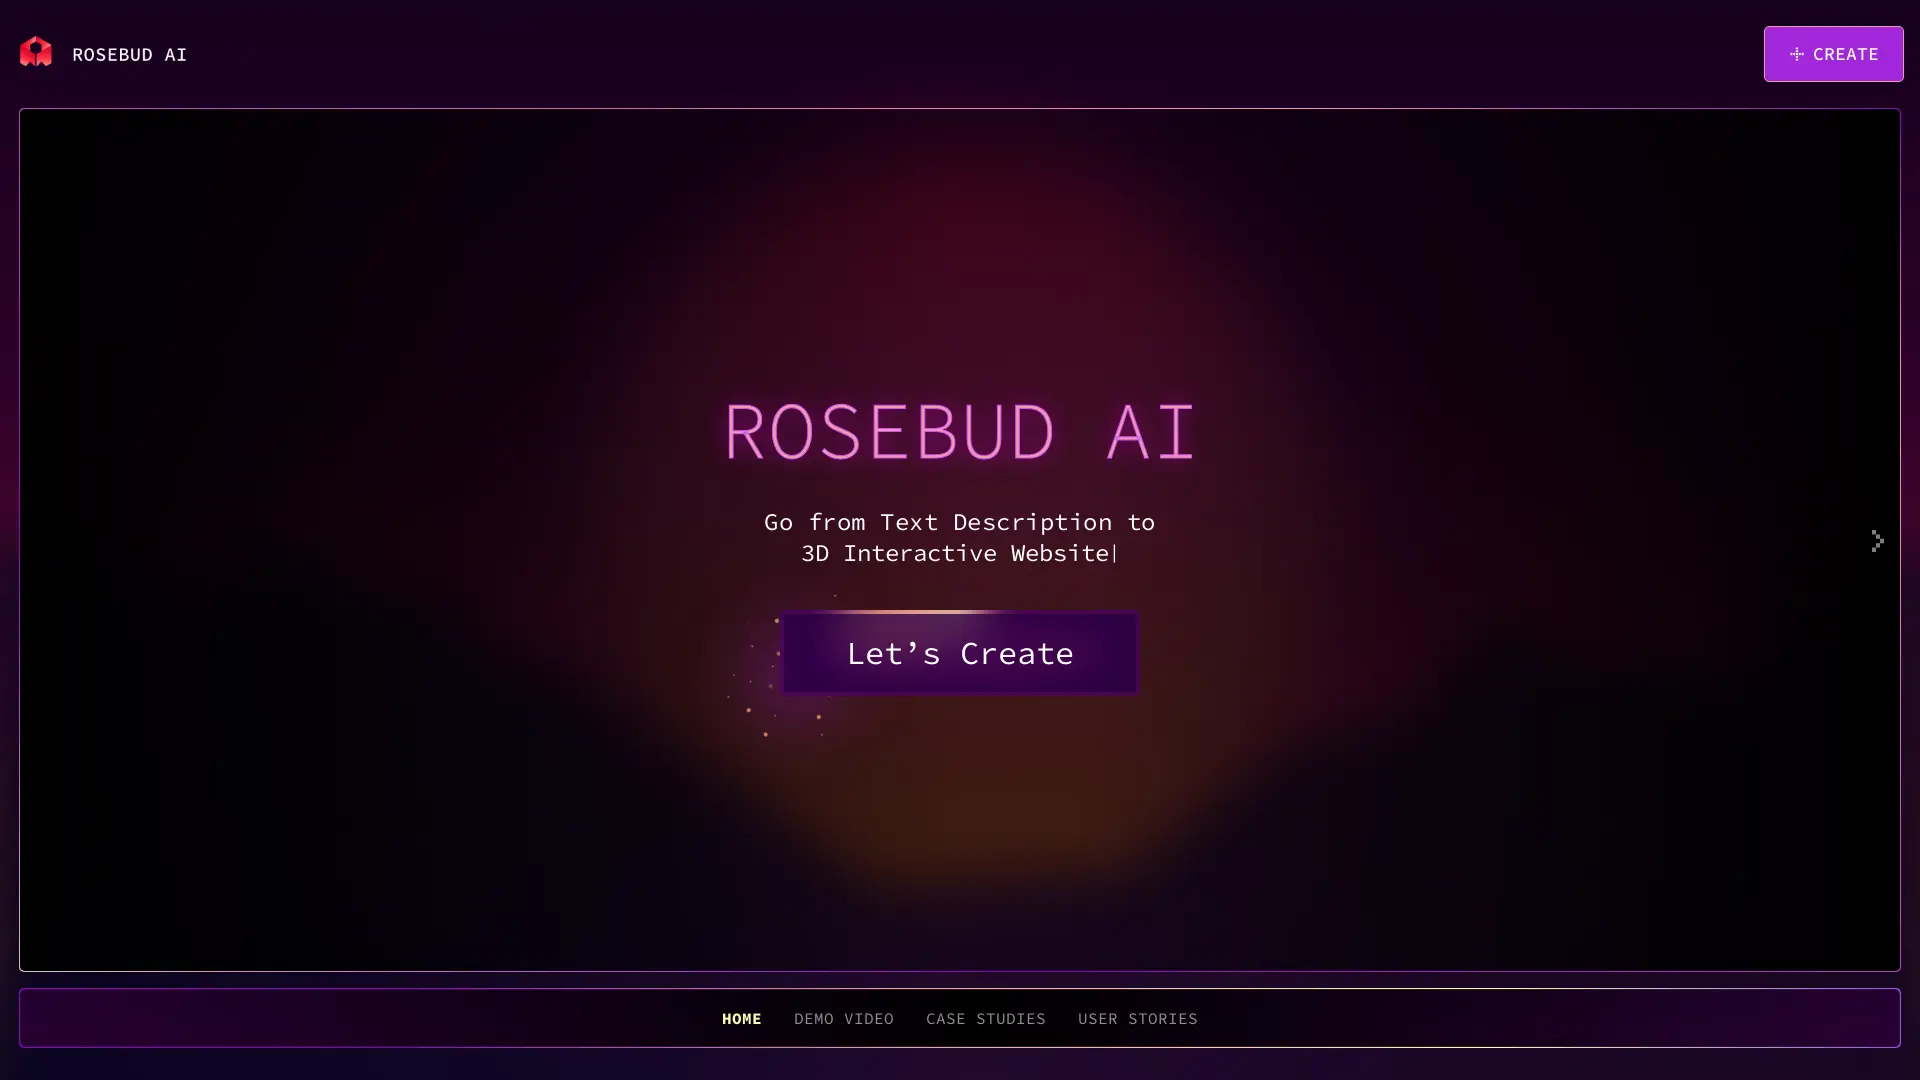
Task: Click the ROSEBUD AI wordmark in the header
Action: [128, 55]
